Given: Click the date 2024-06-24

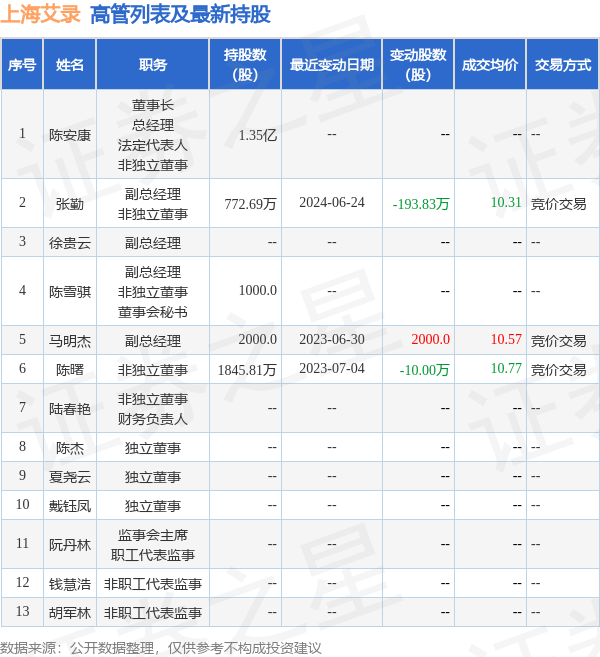Looking at the screenshot, I should click(332, 202).
